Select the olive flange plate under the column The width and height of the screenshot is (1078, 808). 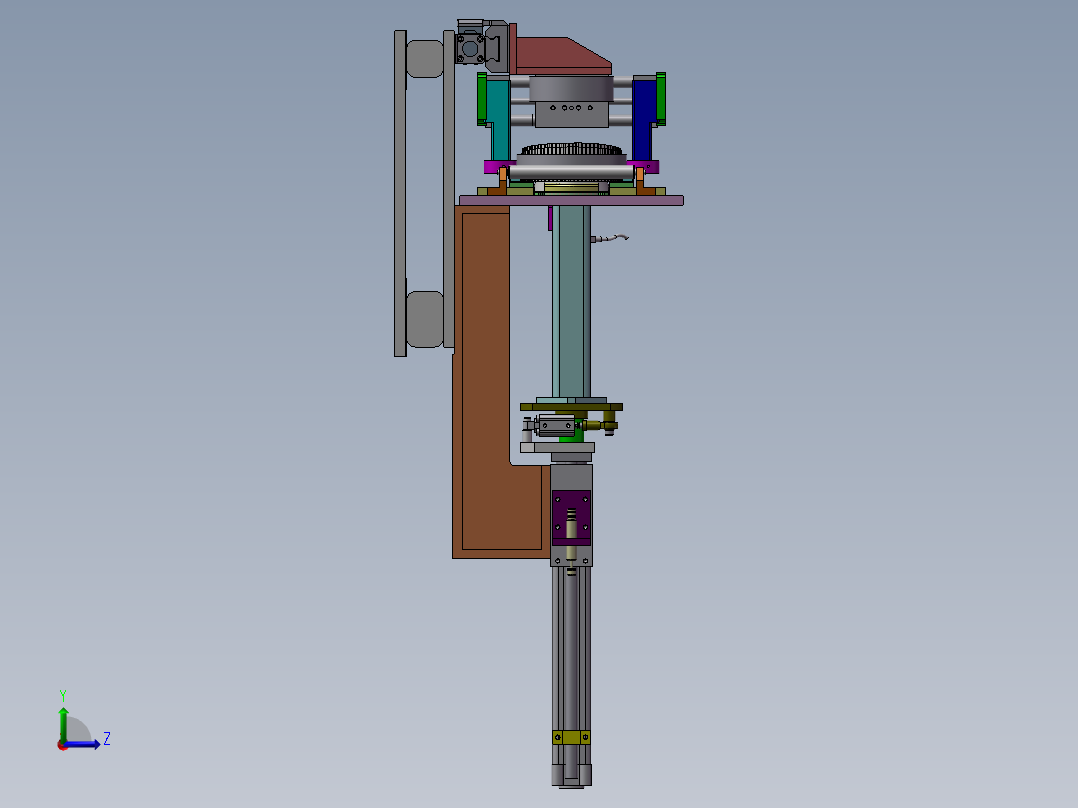(x=571, y=407)
